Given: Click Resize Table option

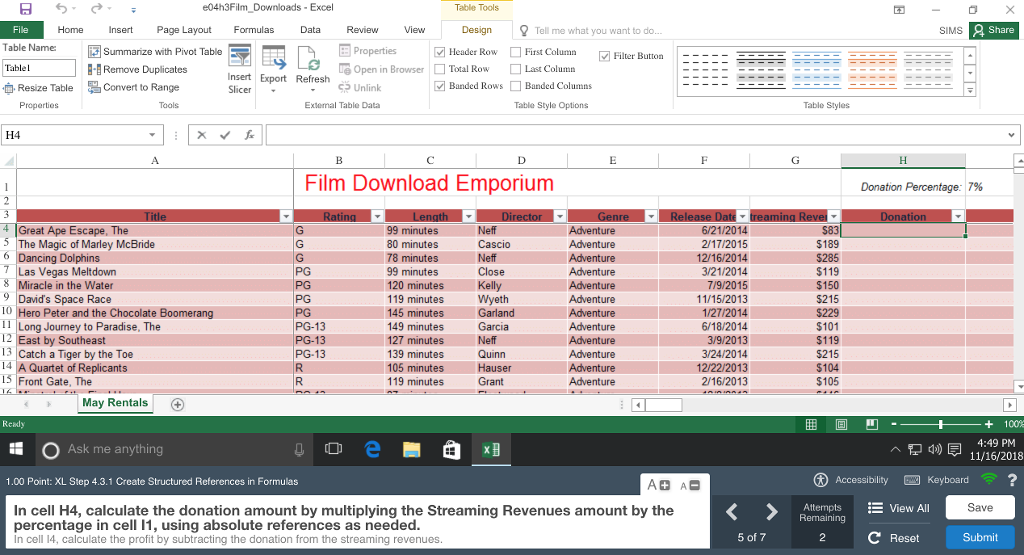Looking at the screenshot, I should 39,88.
